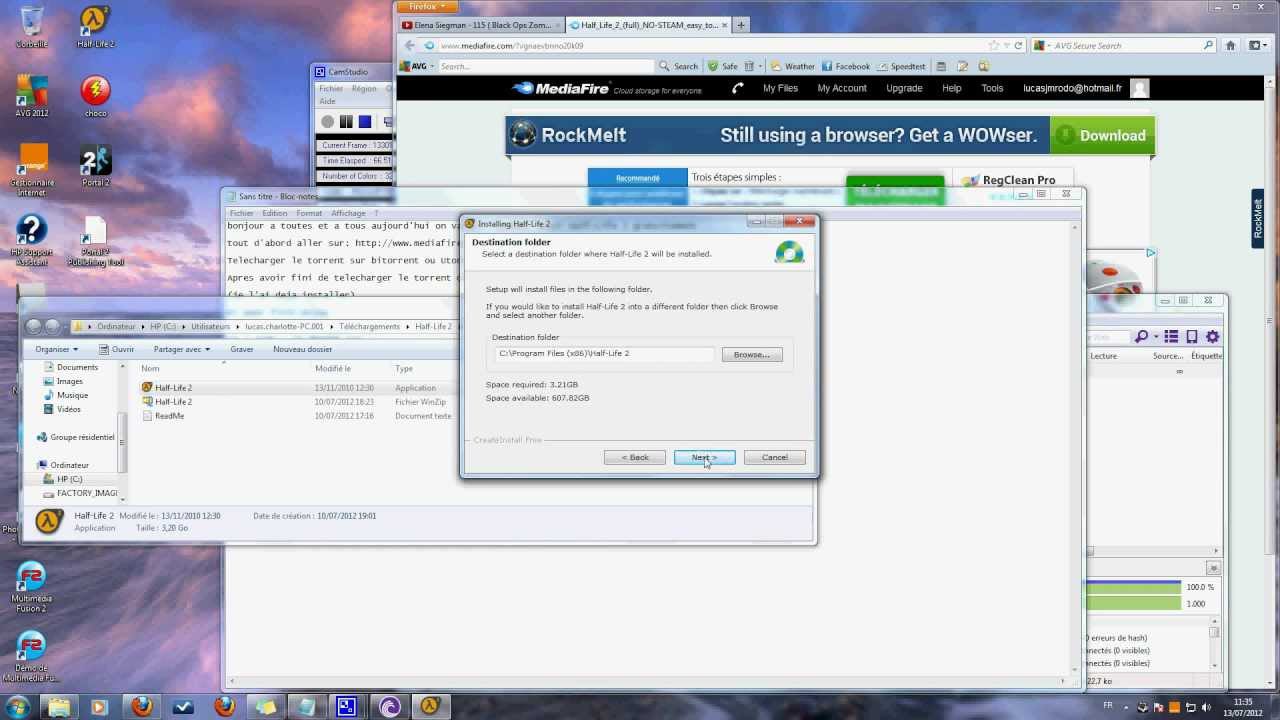
Task: Open the choco desktop icon
Action: pos(95,96)
